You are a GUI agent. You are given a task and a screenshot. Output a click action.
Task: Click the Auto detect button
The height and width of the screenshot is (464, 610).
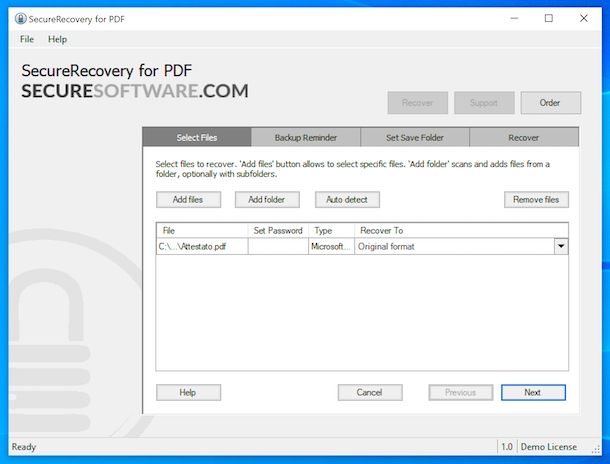347,200
